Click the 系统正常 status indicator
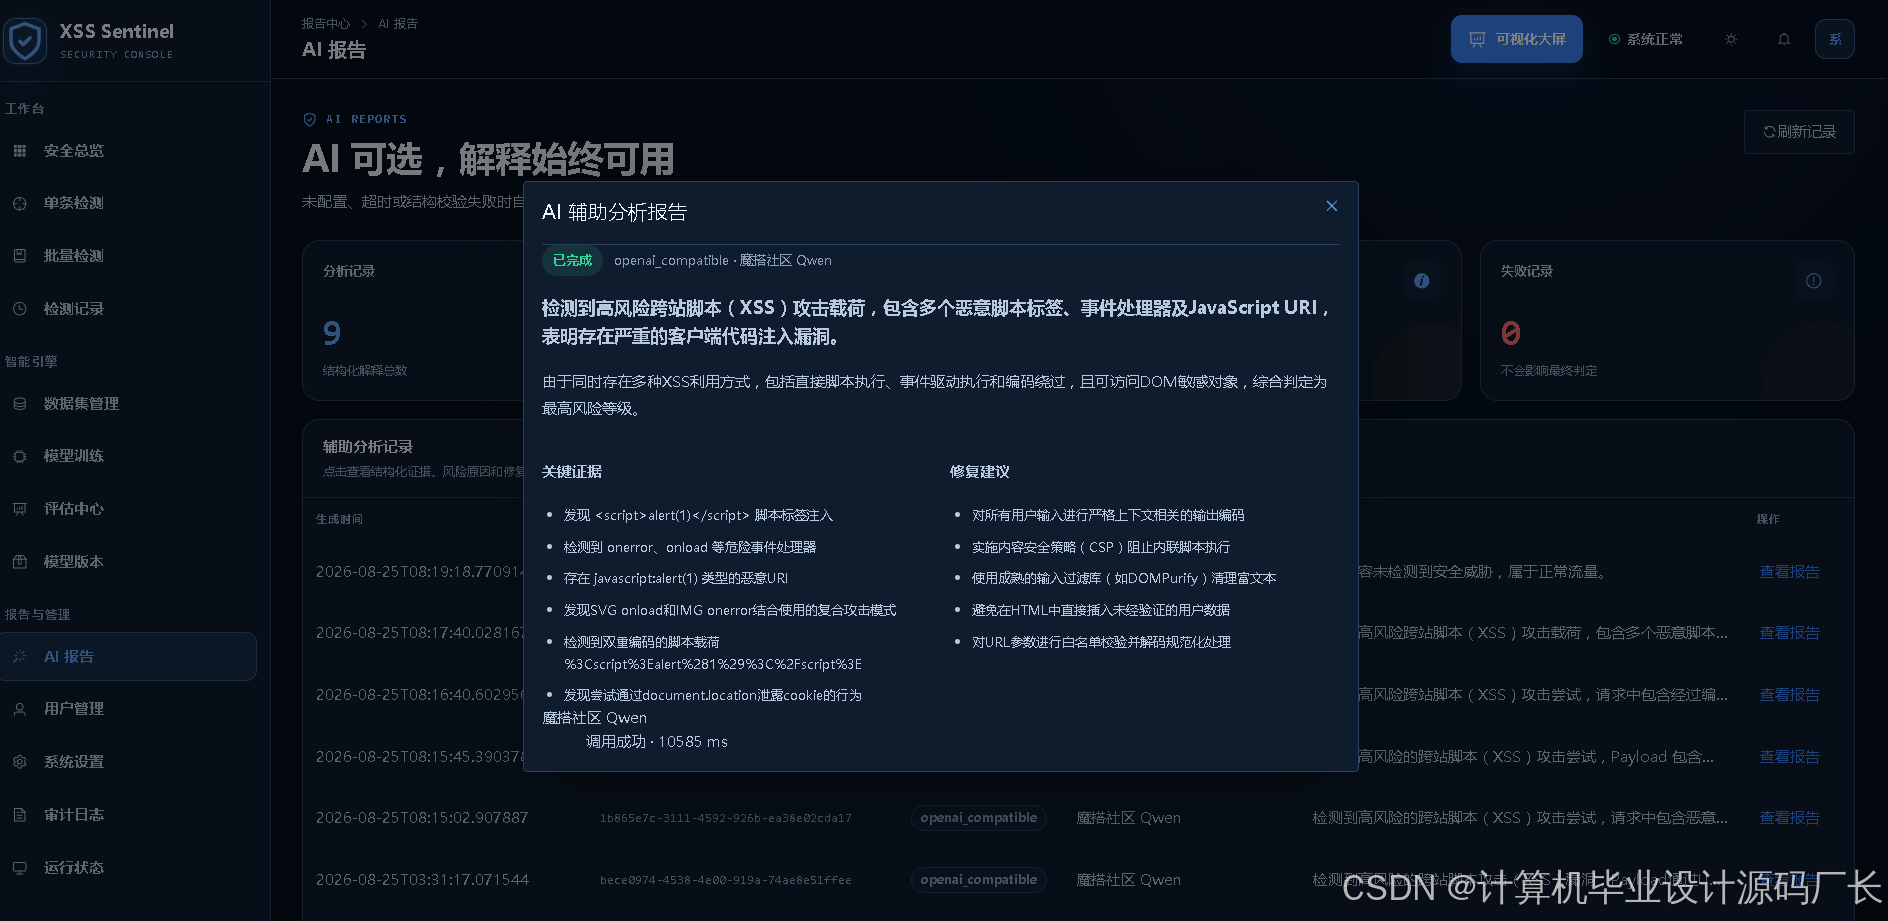 tap(1645, 39)
